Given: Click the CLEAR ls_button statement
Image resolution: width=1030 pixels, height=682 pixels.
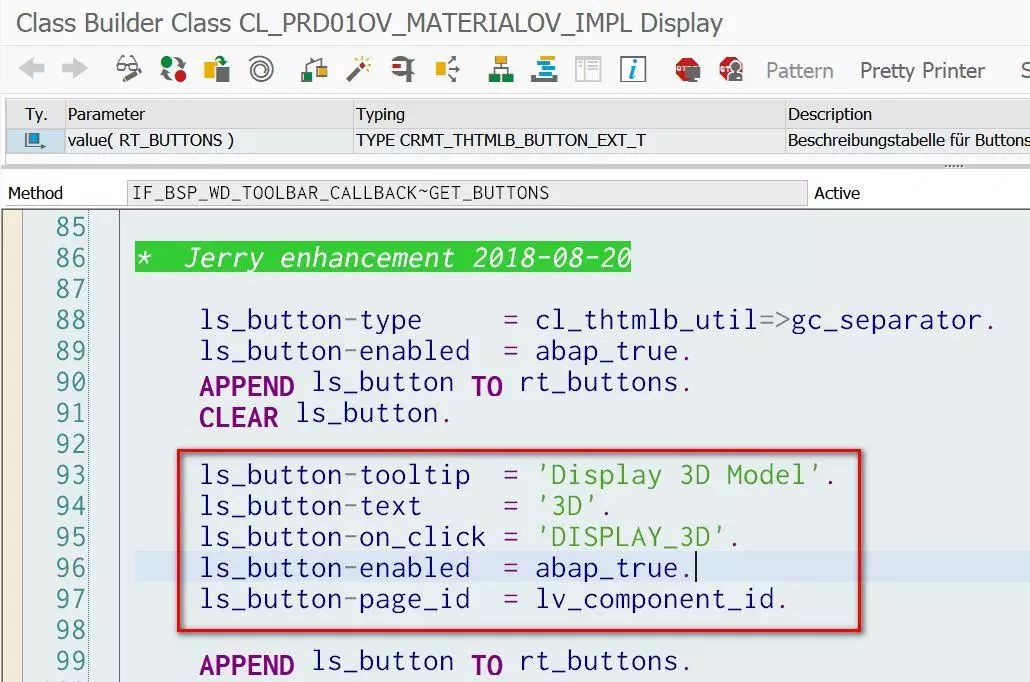Looking at the screenshot, I should coord(325,415).
